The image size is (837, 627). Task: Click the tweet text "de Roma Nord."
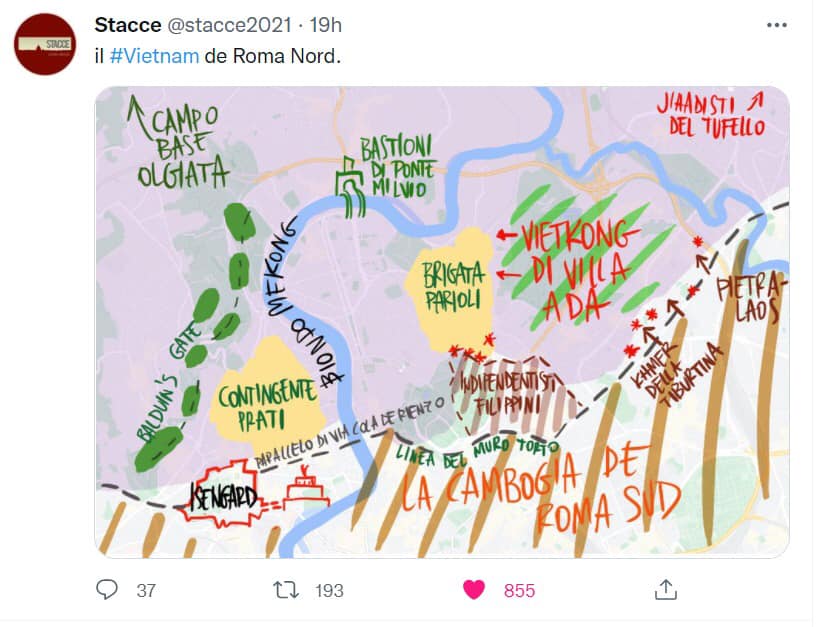[x=272, y=55]
